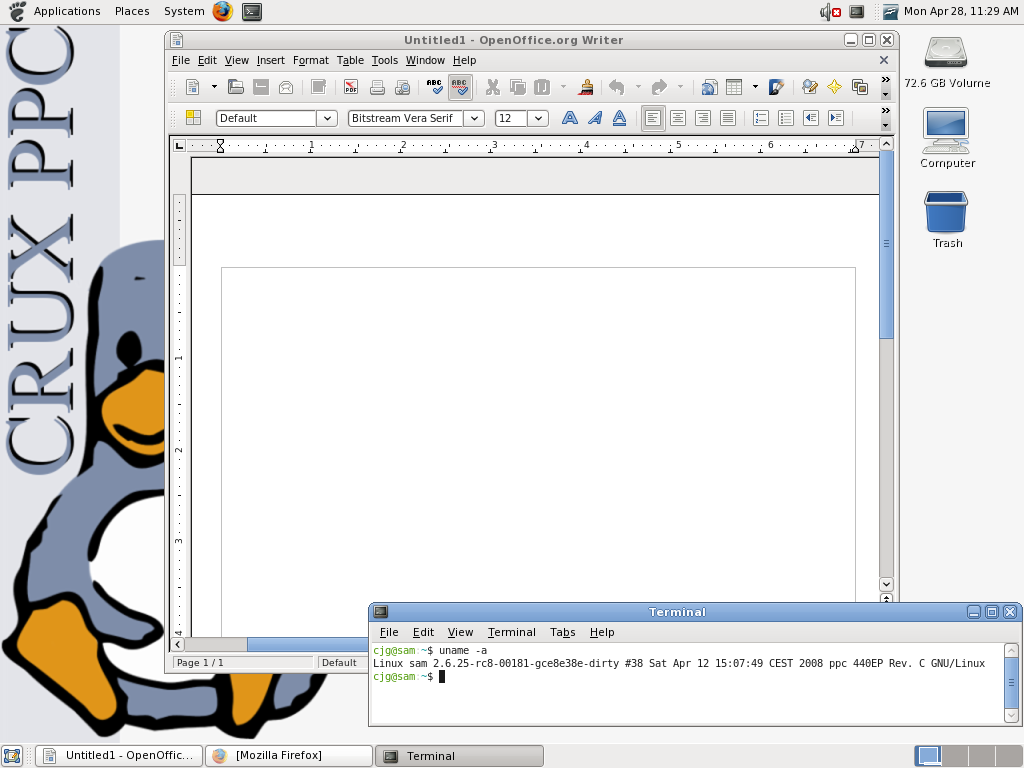This screenshot has width=1024, height=768.
Task: Click the Insert Table icon
Action: (734, 87)
